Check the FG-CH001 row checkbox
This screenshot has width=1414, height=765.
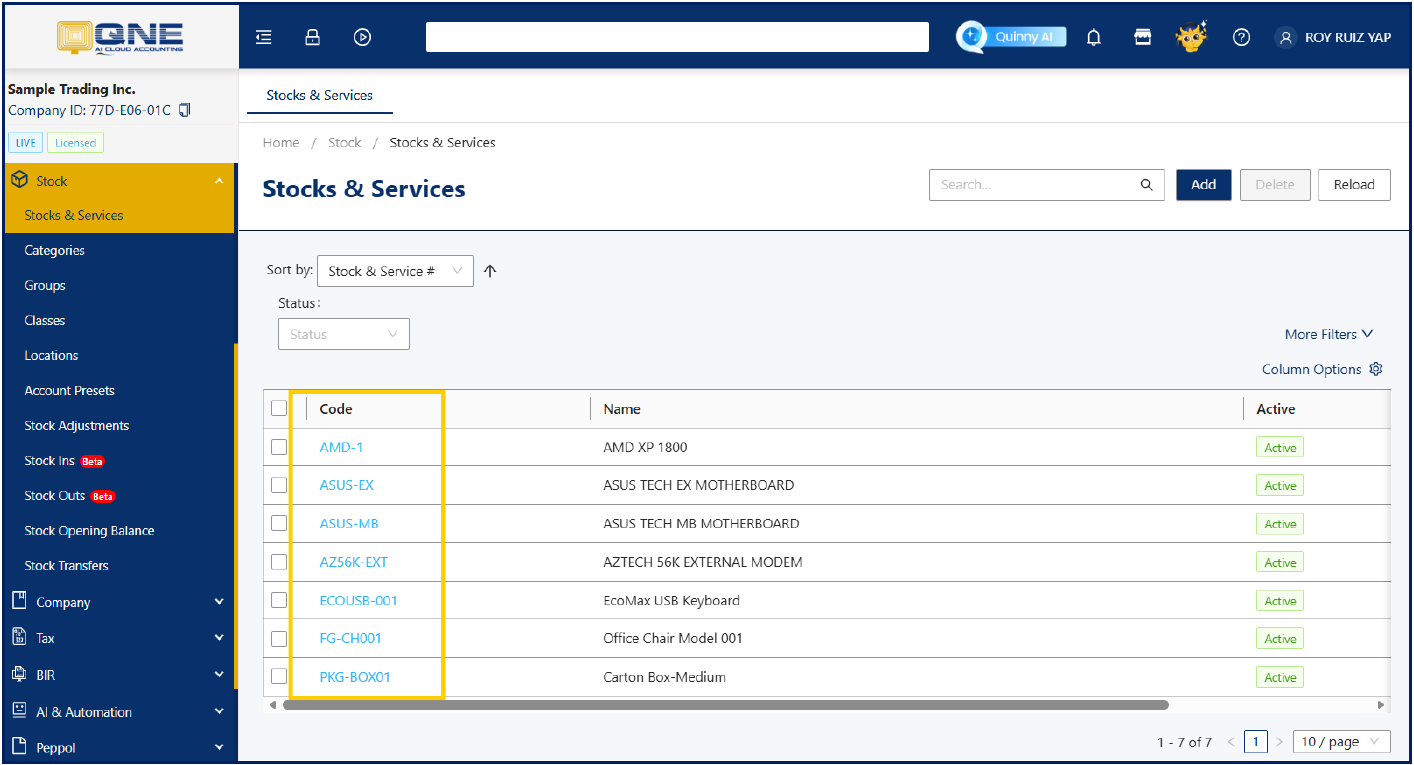click(279, 638)
